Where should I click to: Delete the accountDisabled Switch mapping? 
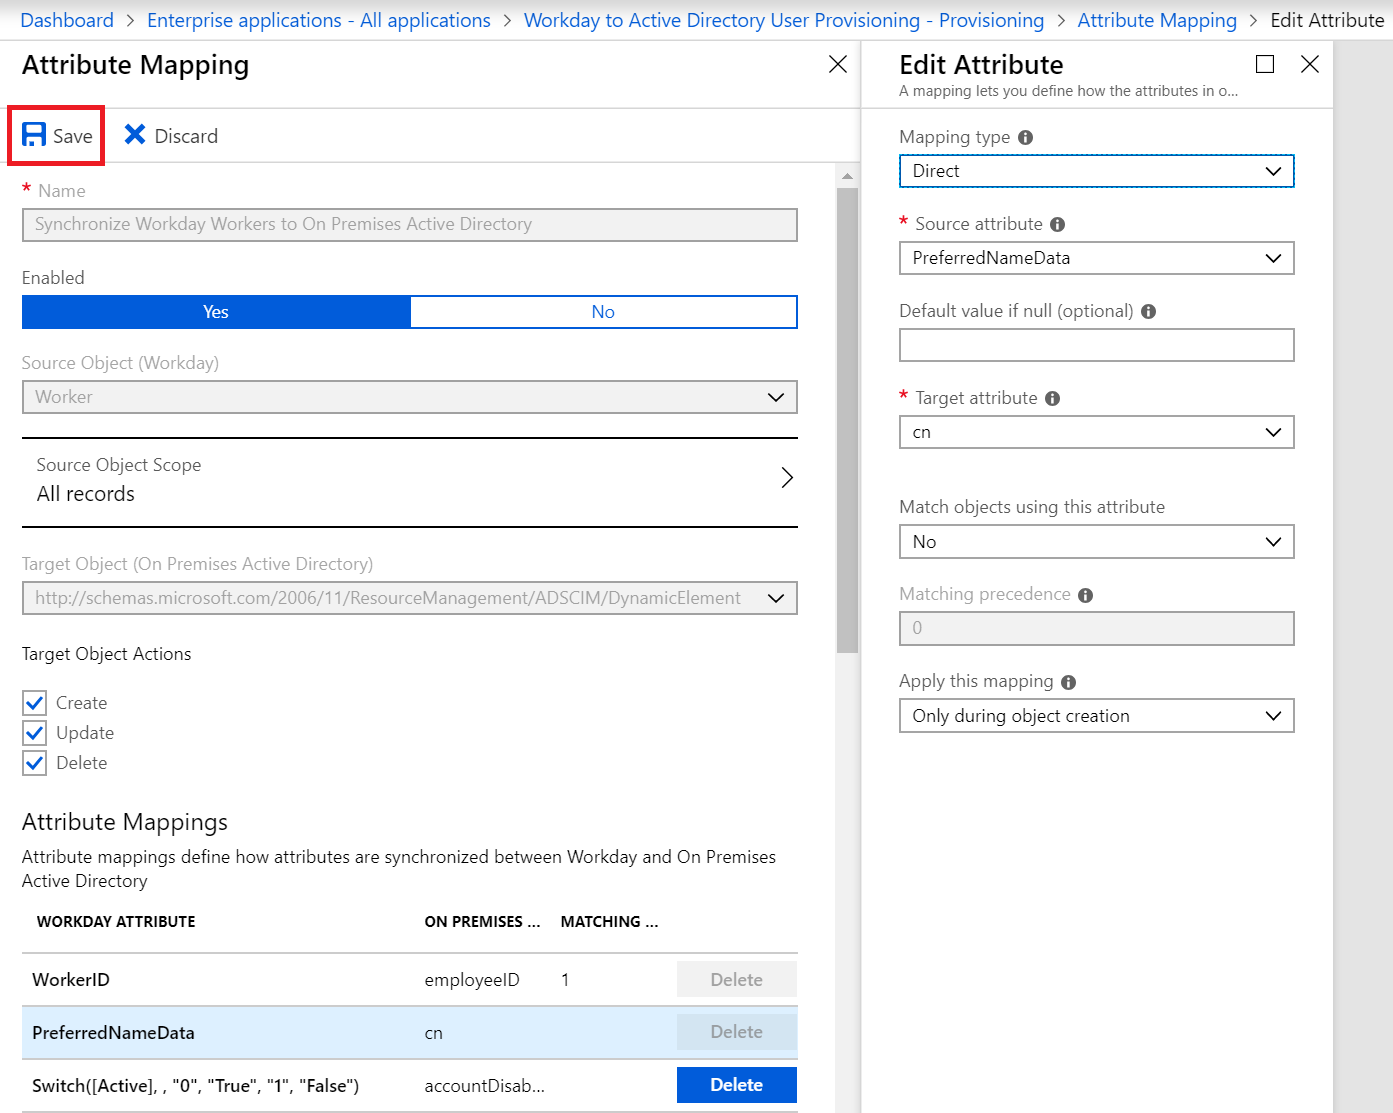tap(736, 1085)
